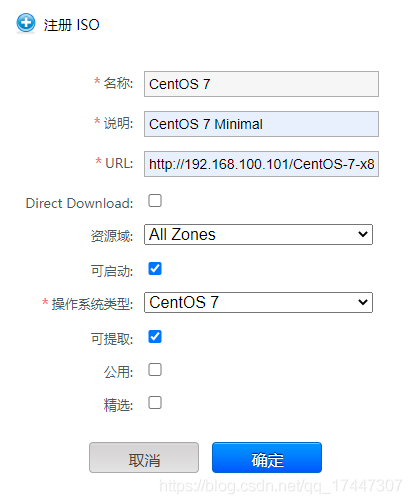Screen dimensions: 412x504
Task: Expand the 操作系统类型 CentOS 7 dropdown
Action: point(258,303)
